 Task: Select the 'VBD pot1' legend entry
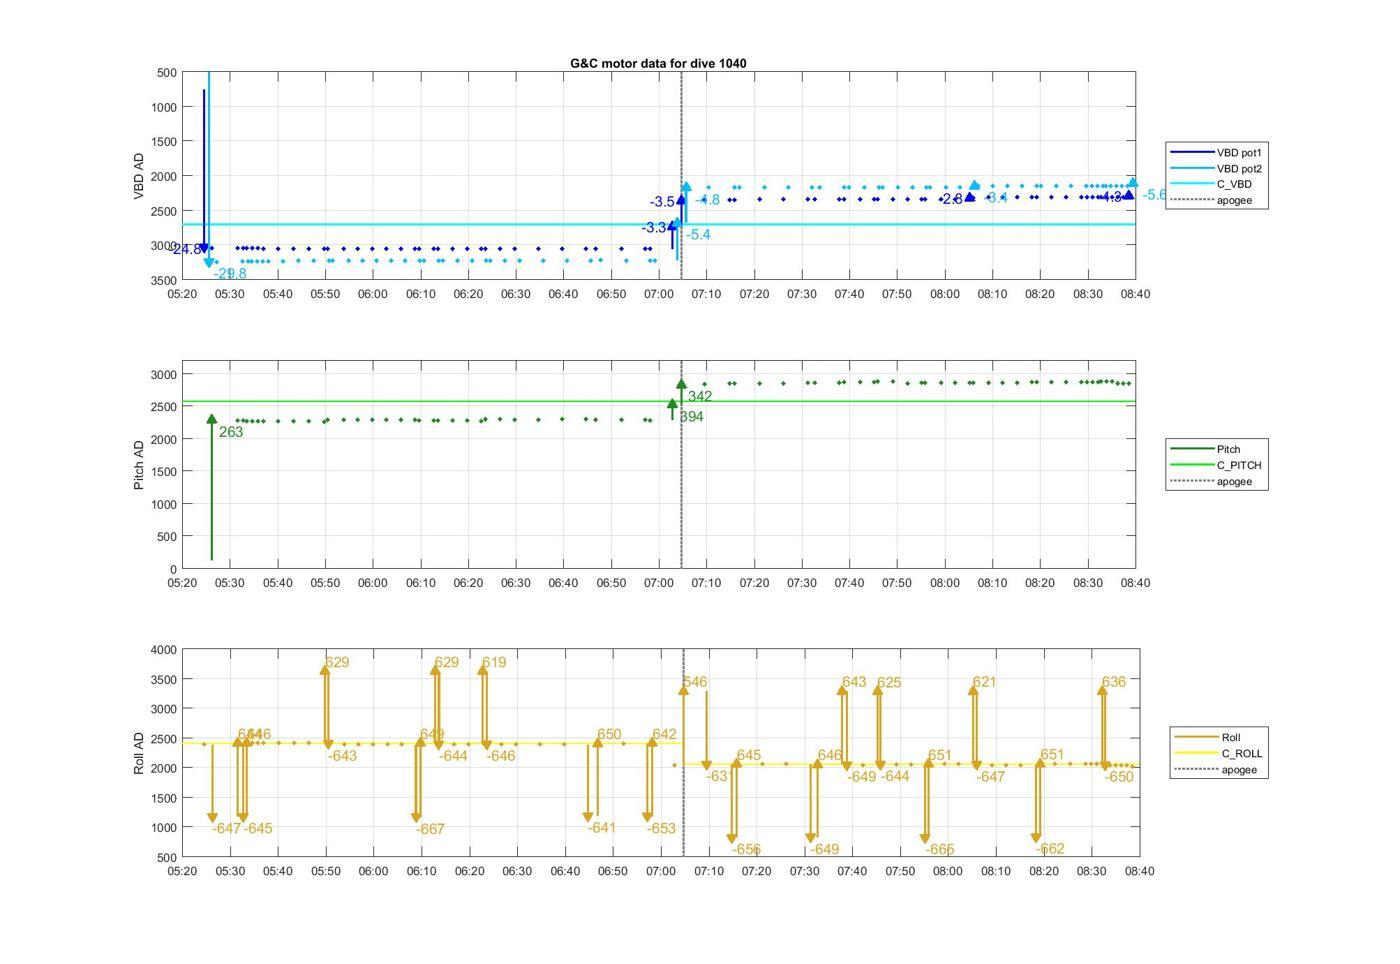pos(1216,153)
